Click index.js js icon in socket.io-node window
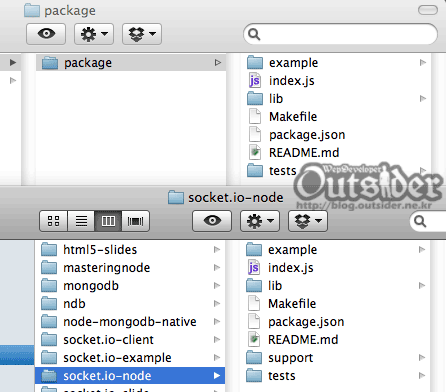The width and height of the screenshot is (446, 392). tap(254, 268)
